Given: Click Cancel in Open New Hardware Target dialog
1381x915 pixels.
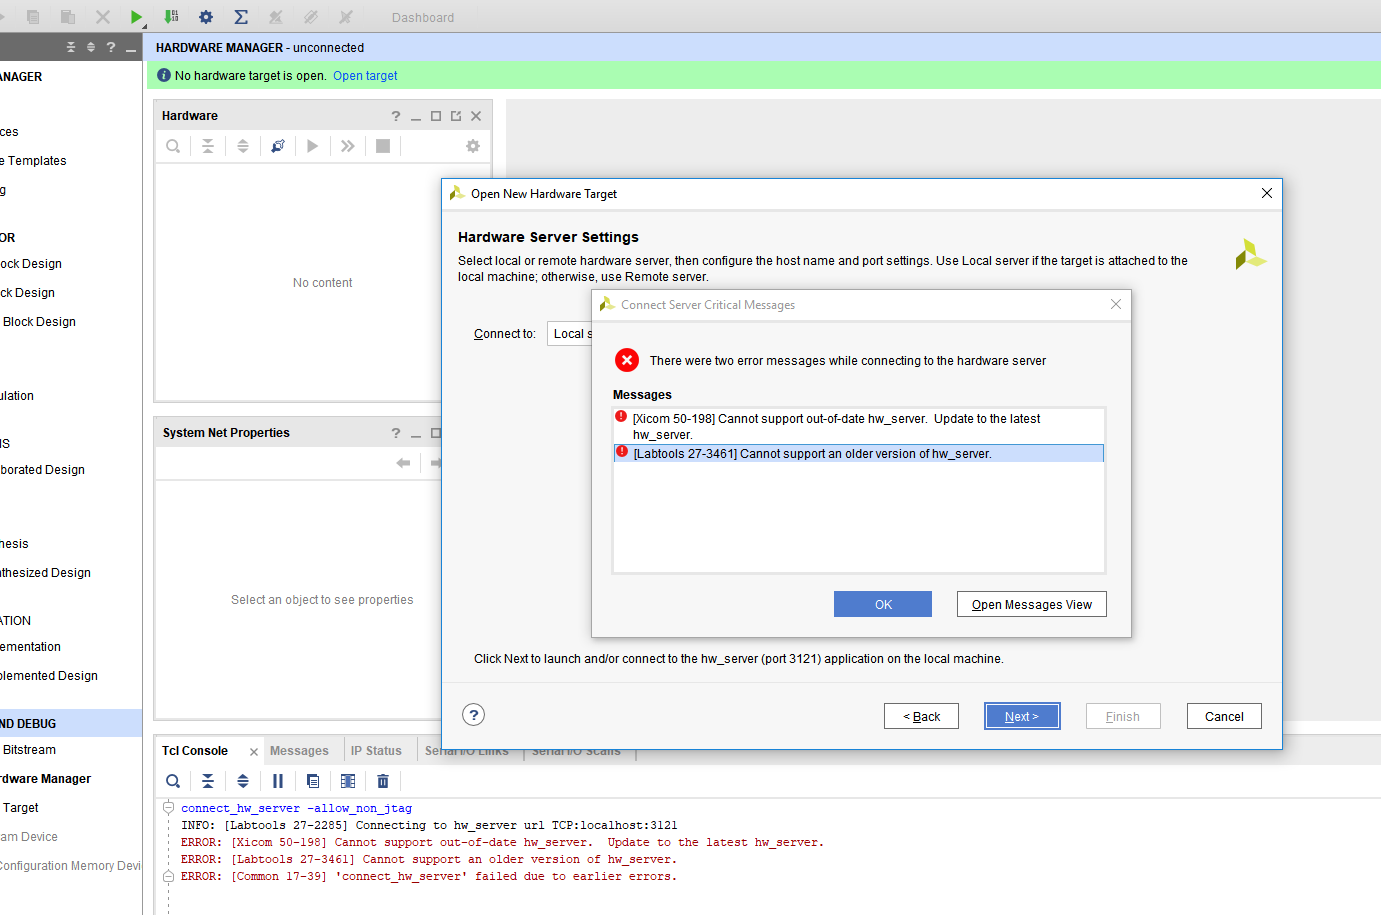Looking at the screenshot, I should pyautogui.click(x=1223, y=717).
